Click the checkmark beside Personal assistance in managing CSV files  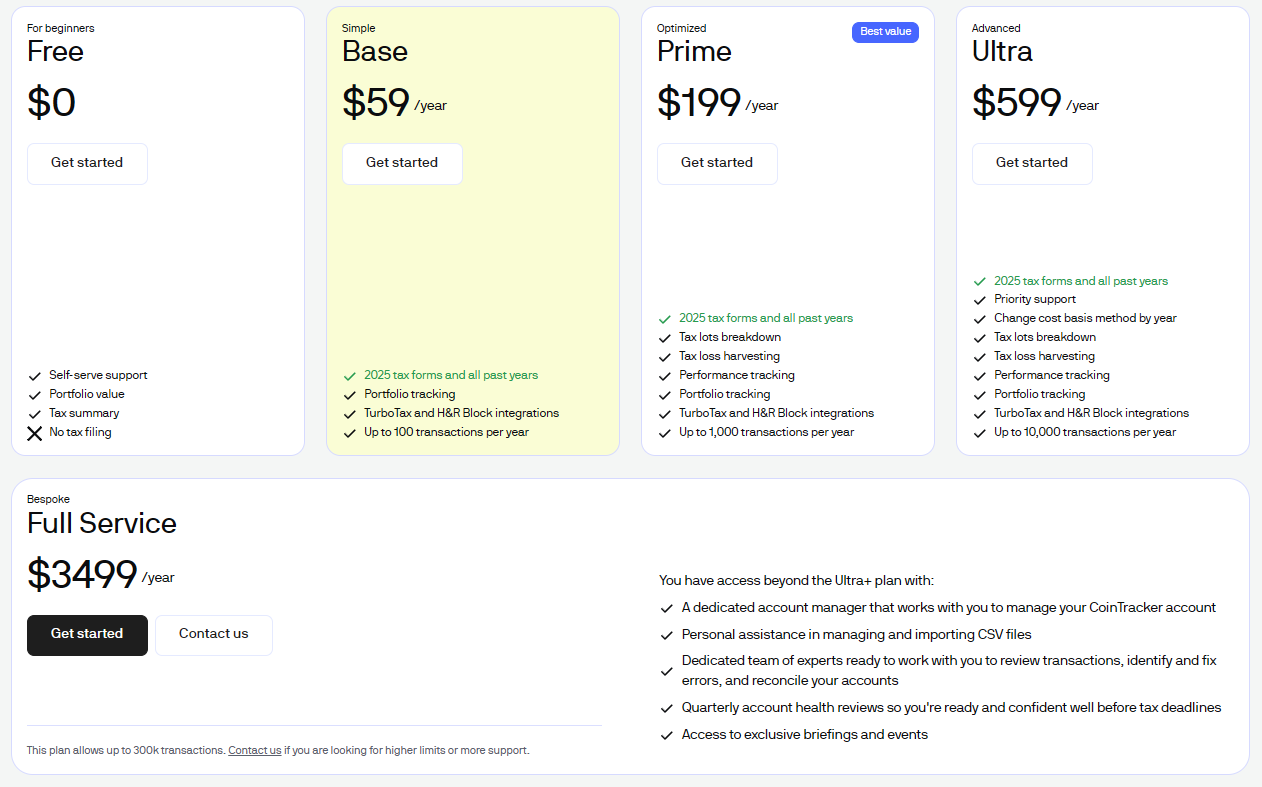[666, 635]
